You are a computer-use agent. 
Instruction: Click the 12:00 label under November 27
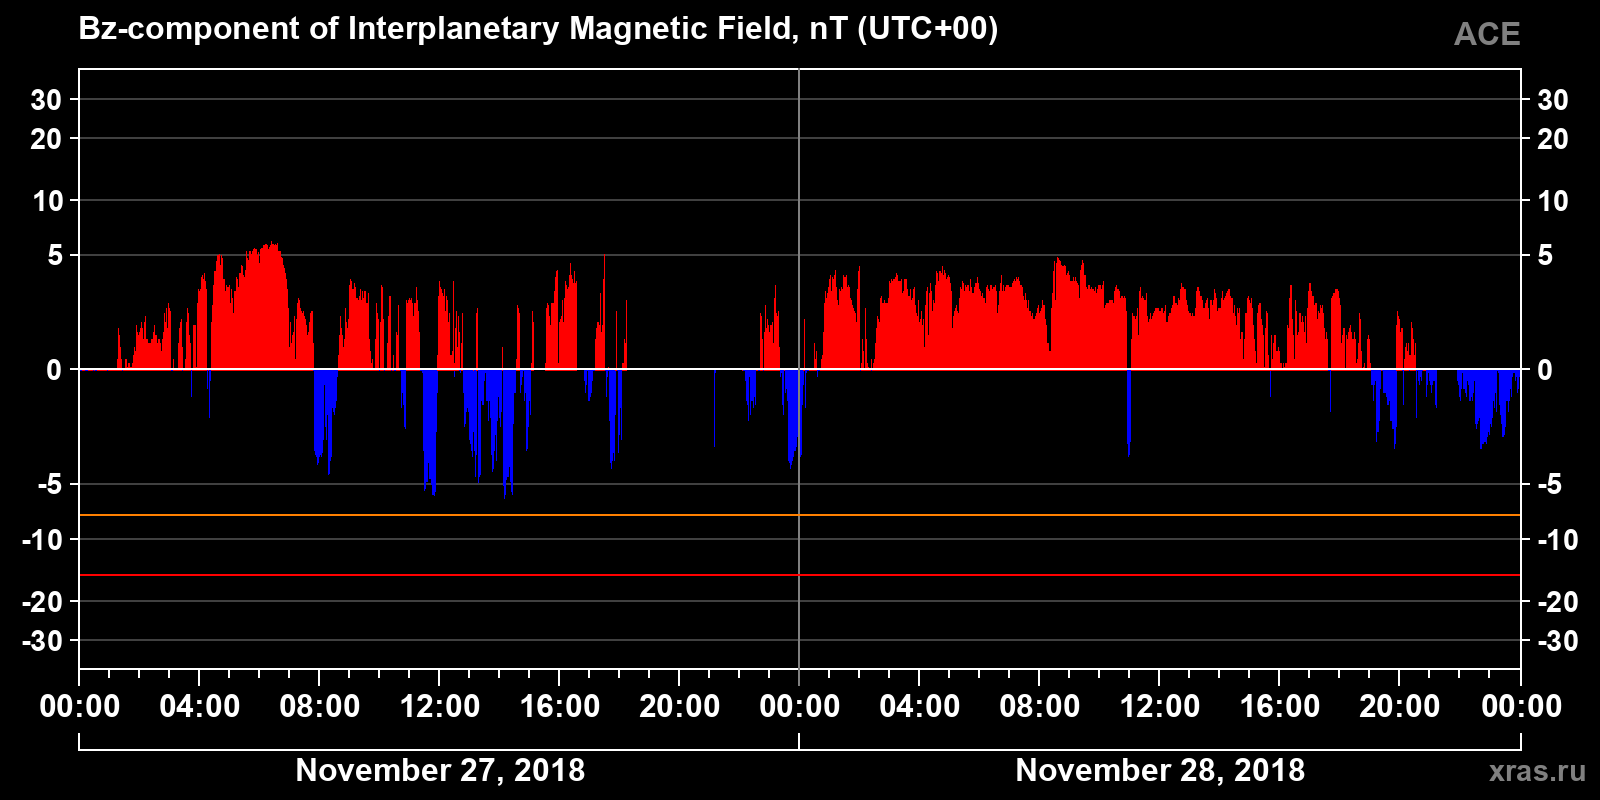coord(440,707)
